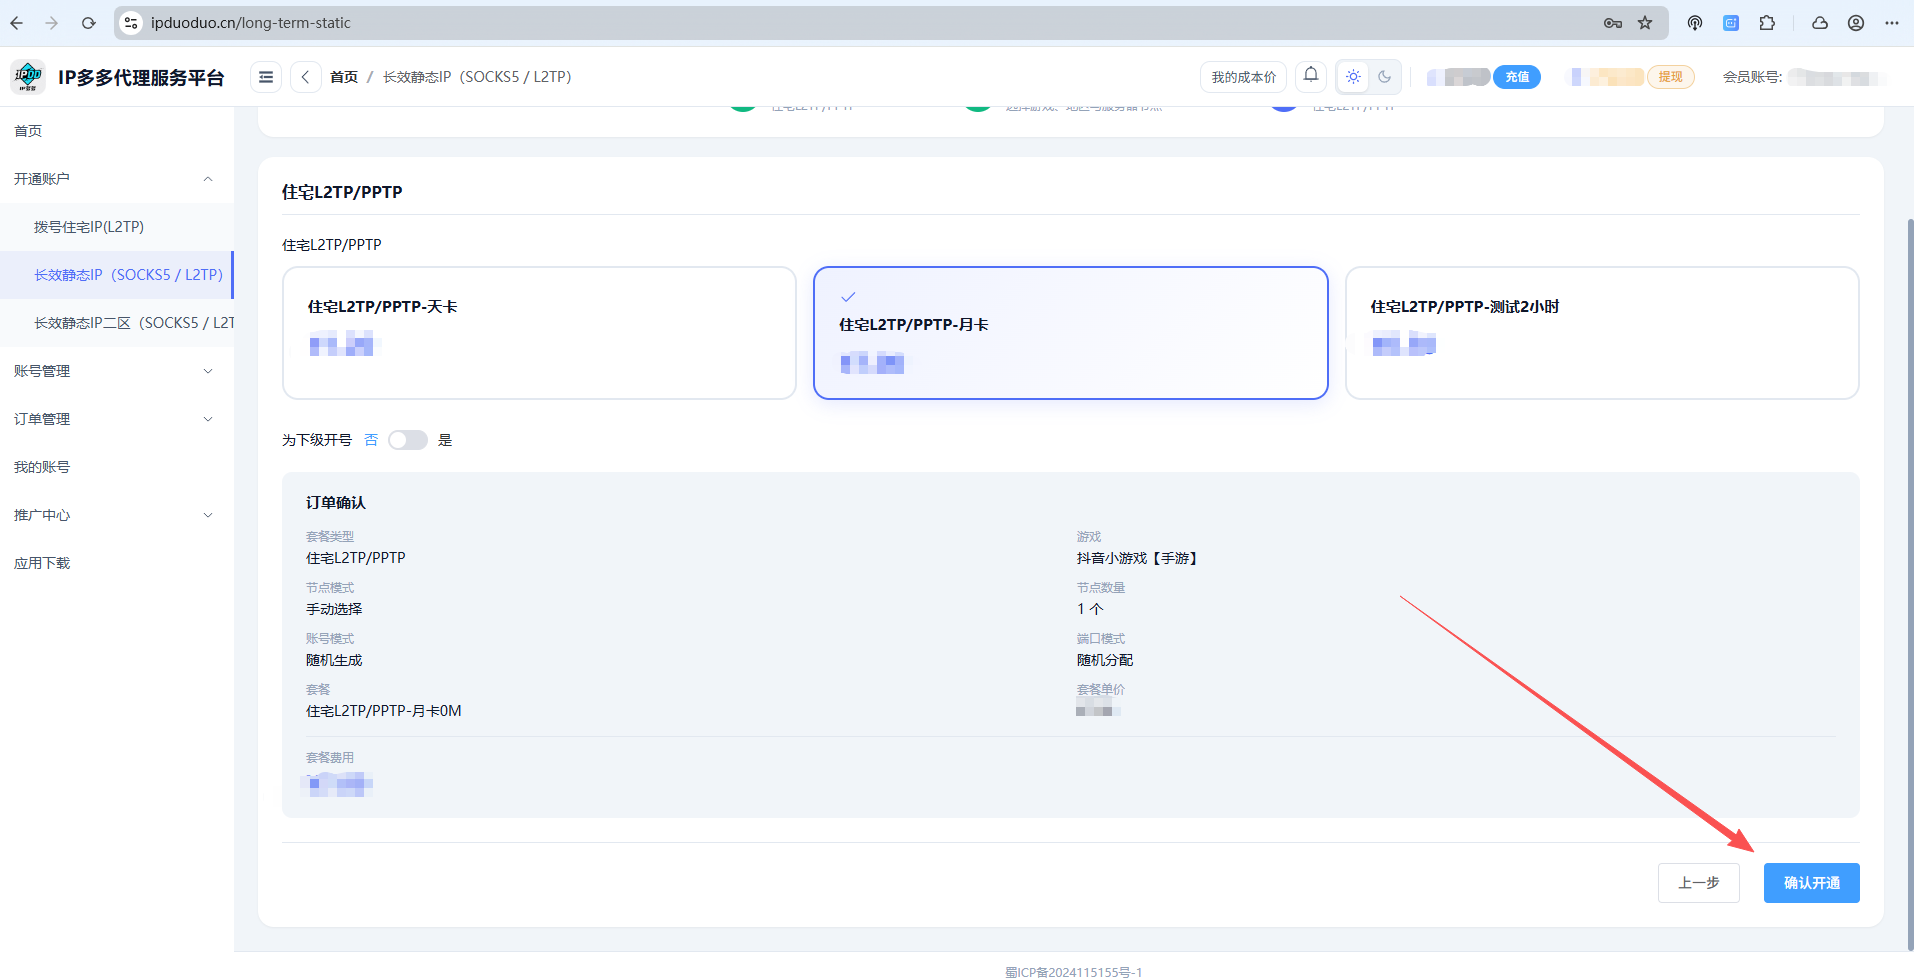The height and width of the screenshot is (978, 1914).
Task: Click the IPDD platform logo
Action: pyautogui.click(x=28, y=77)
